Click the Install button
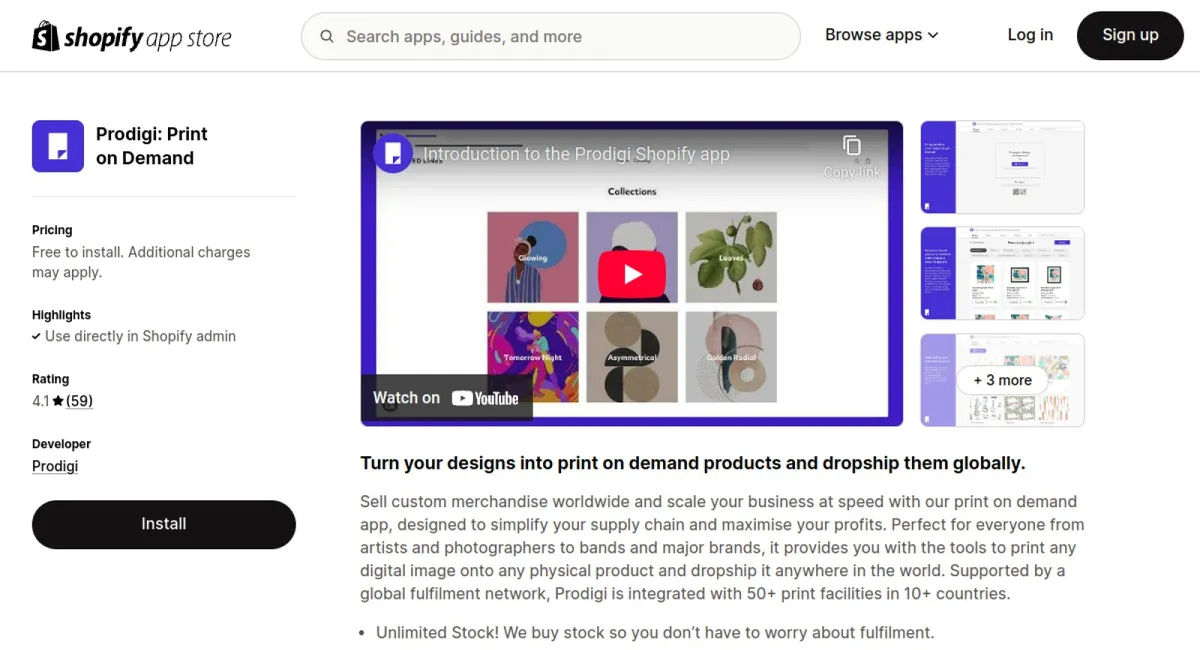Viewport: 1200px width, 650px height. click(x=164, y=524)
